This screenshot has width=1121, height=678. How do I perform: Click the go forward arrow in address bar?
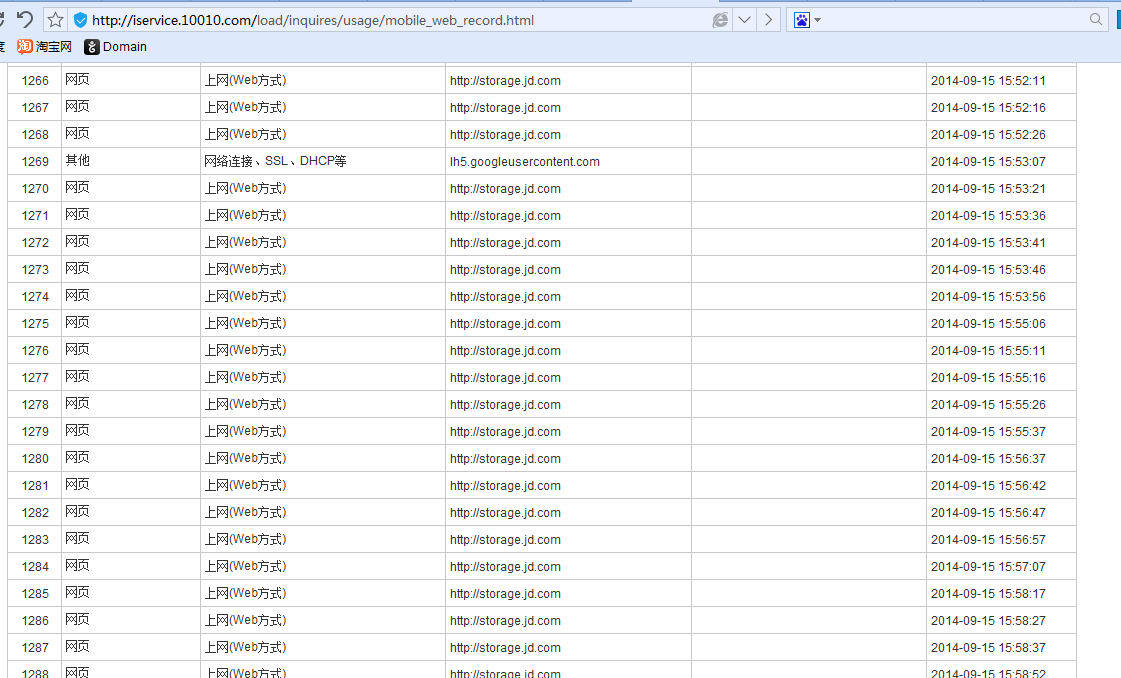coord(768,20)
